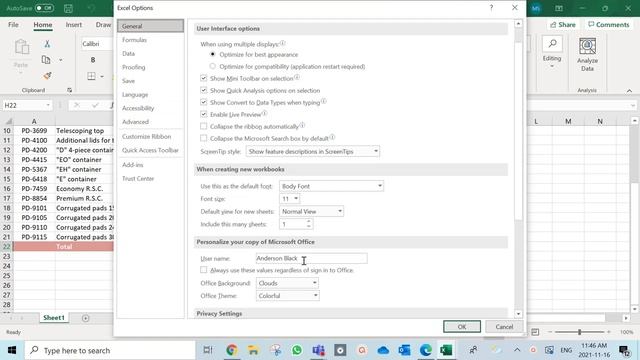
Task: Toggle the AutoSave switch
Action: tap(44, 8)
